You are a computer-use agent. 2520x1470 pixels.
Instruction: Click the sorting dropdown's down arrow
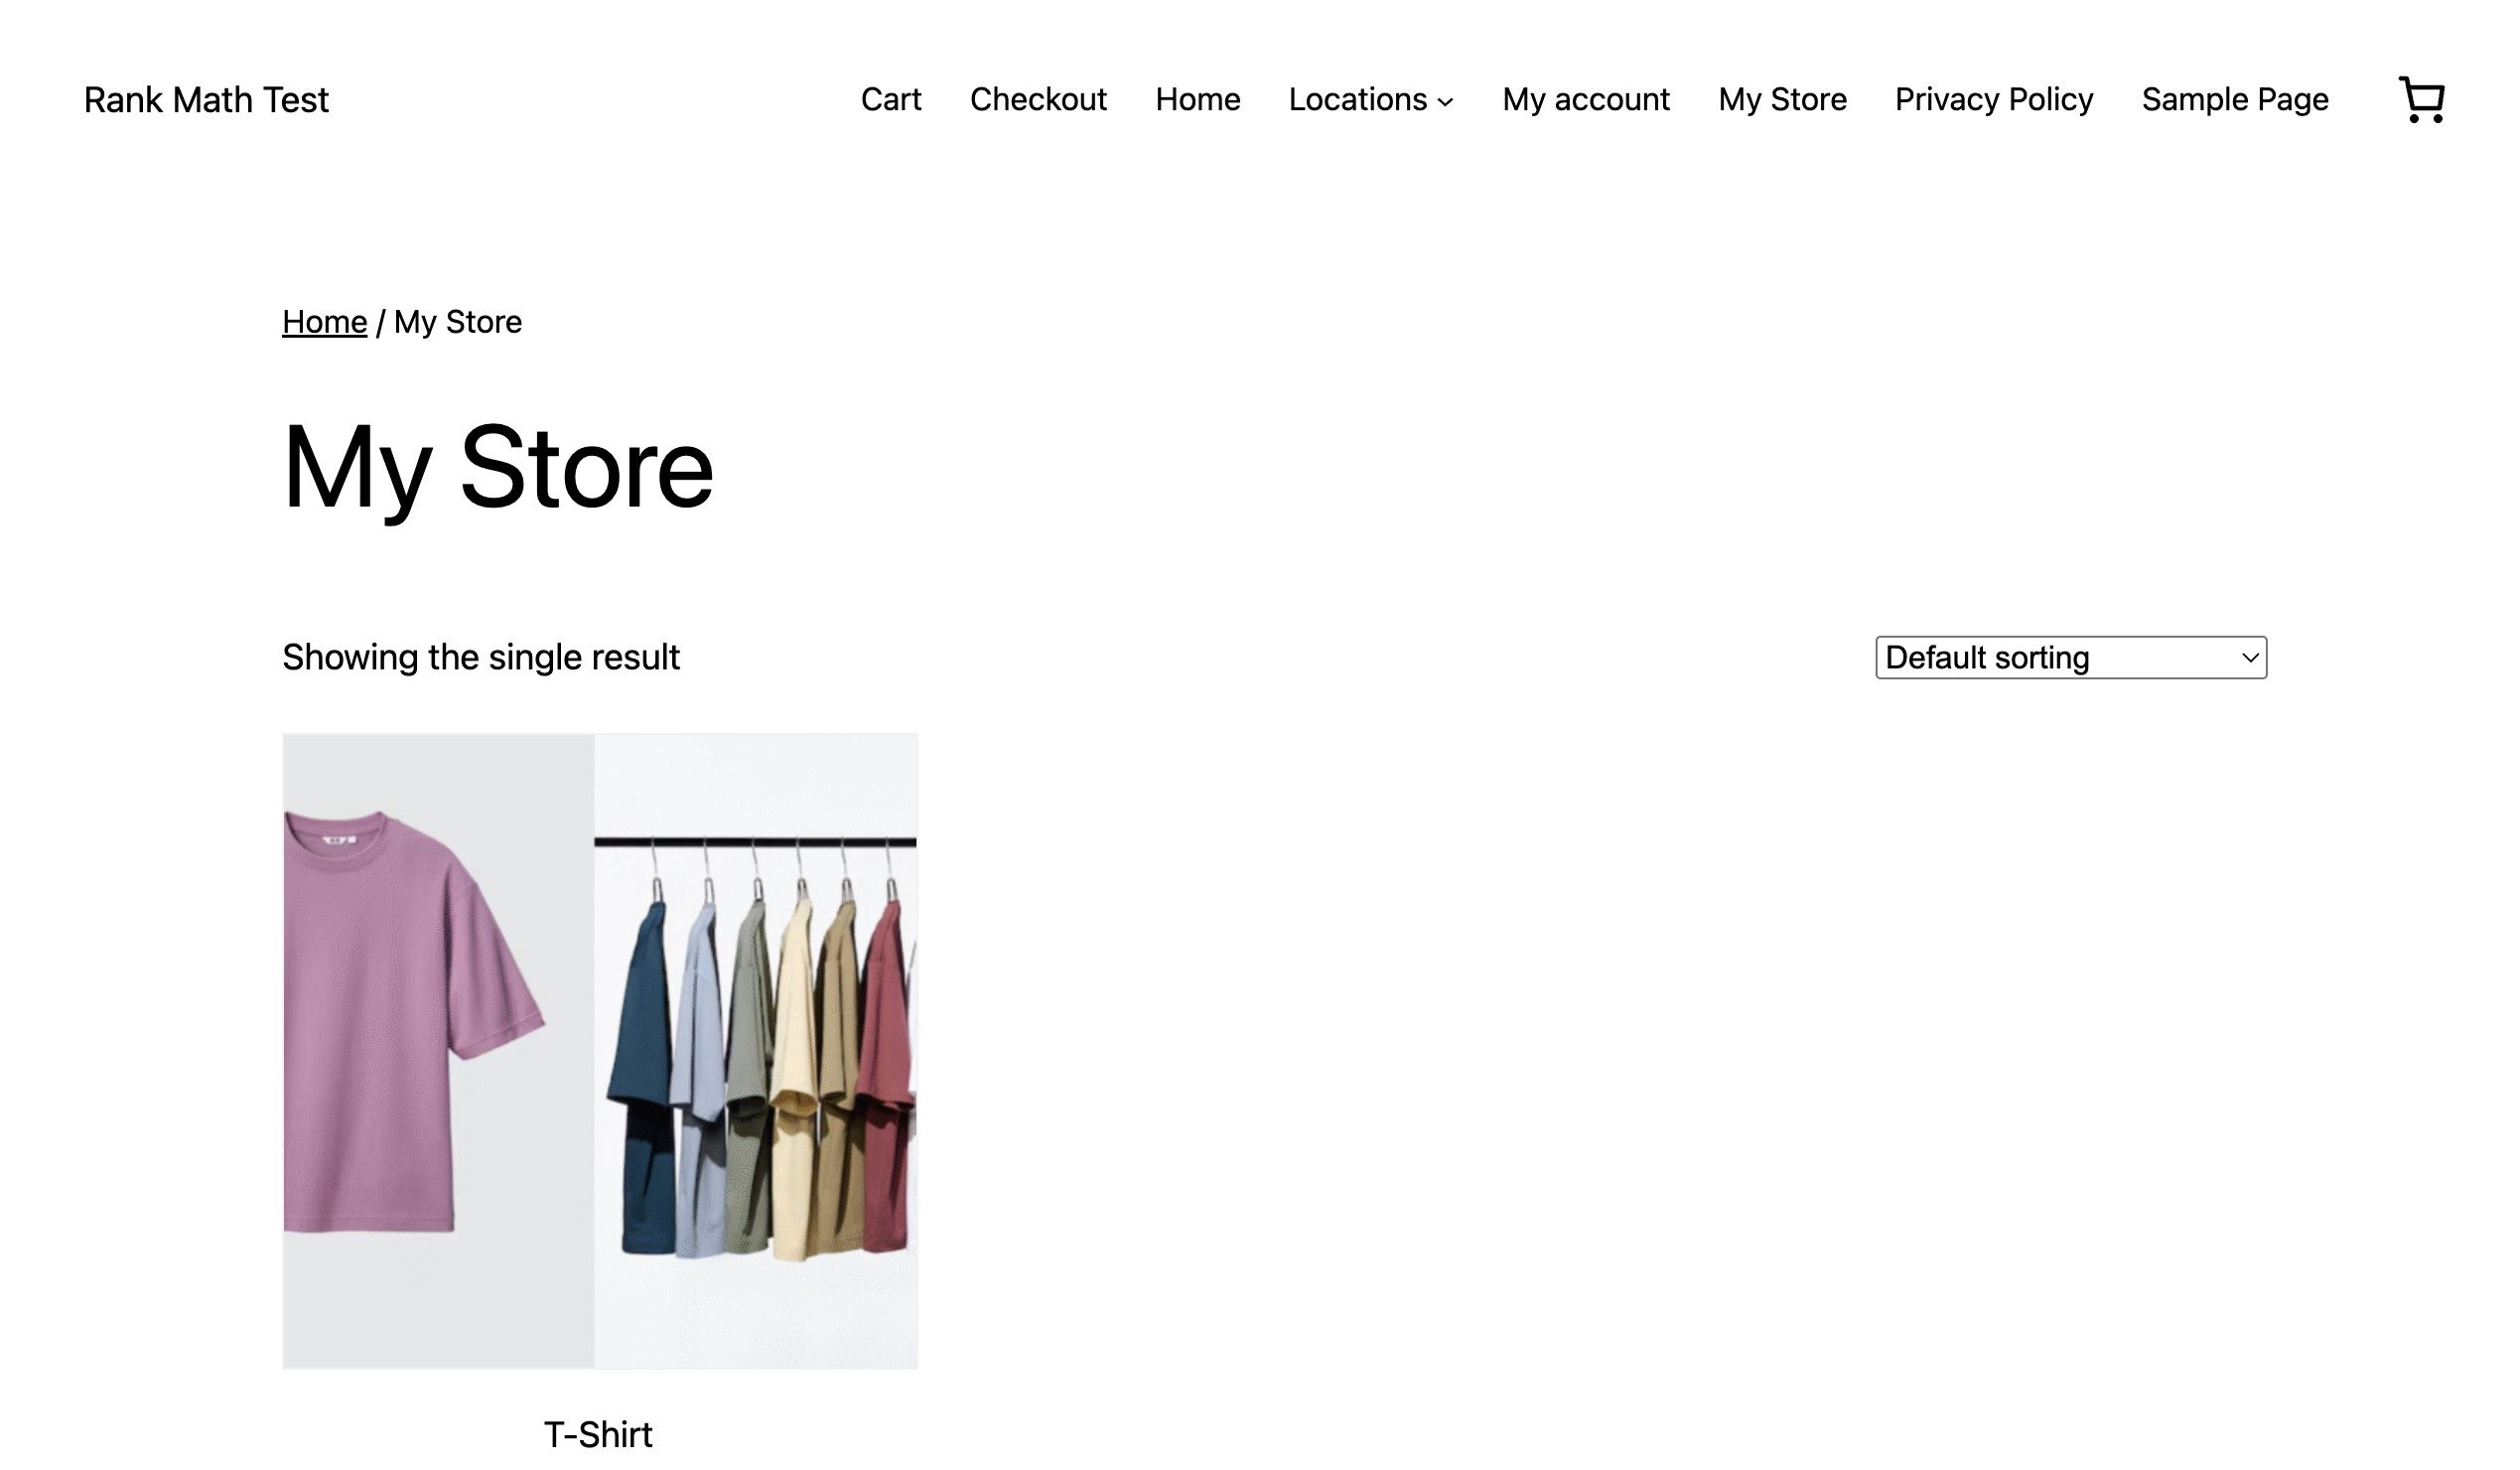tap(2250, 658)
